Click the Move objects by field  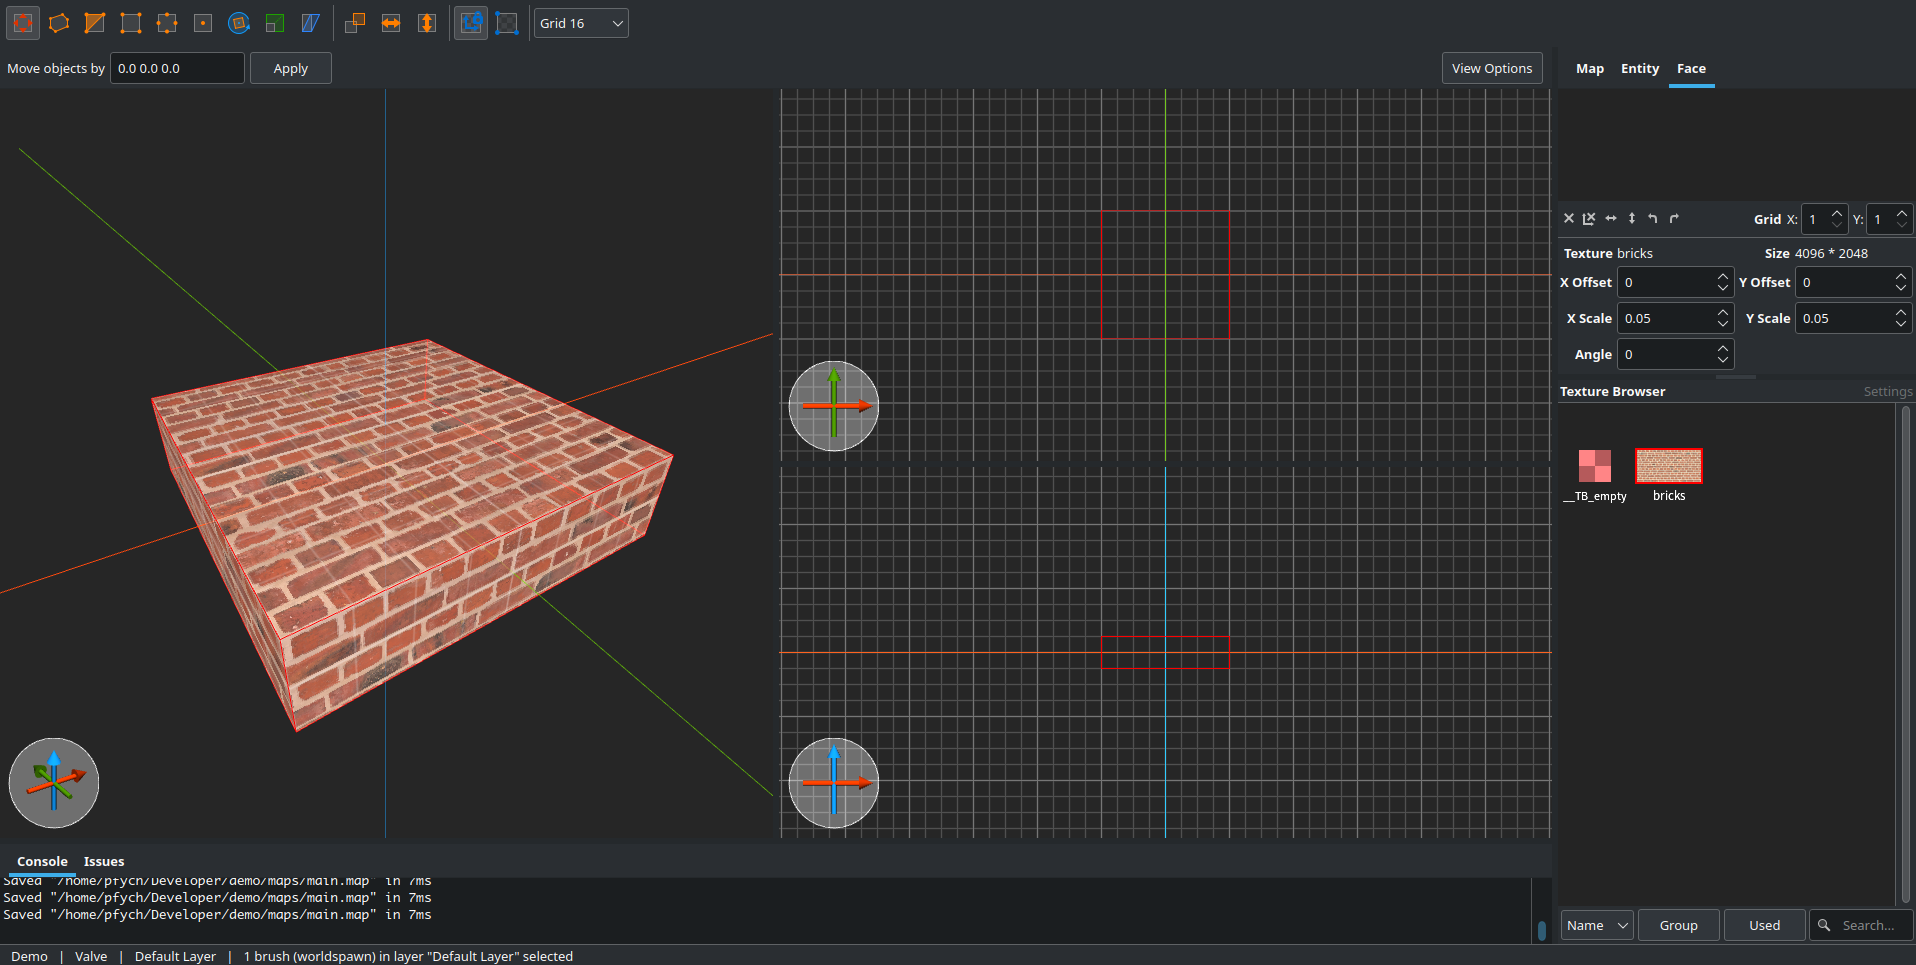pyautogui.click(x=177, y=68)
